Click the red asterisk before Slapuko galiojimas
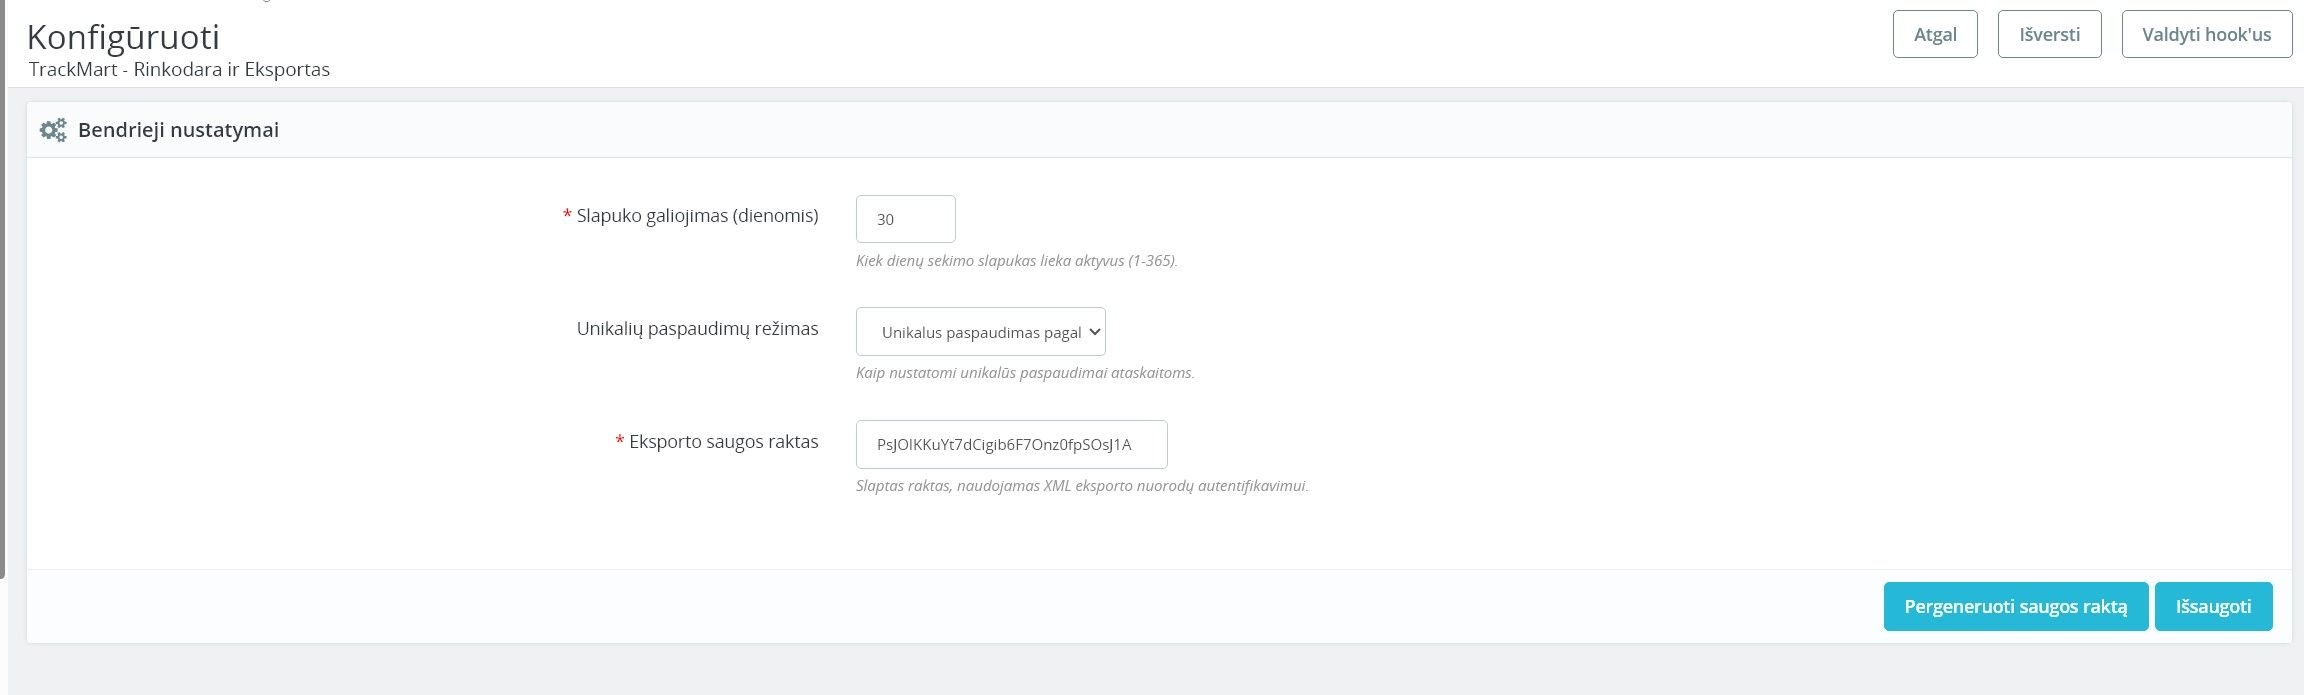Viewport: 2304px width, 695px height. [x=568, y=216]
